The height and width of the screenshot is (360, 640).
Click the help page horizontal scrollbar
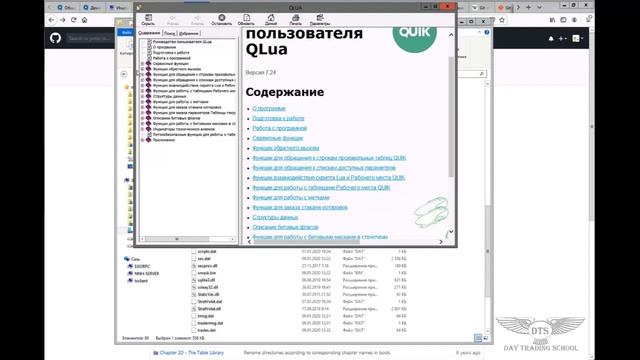(x=306, y=242)
